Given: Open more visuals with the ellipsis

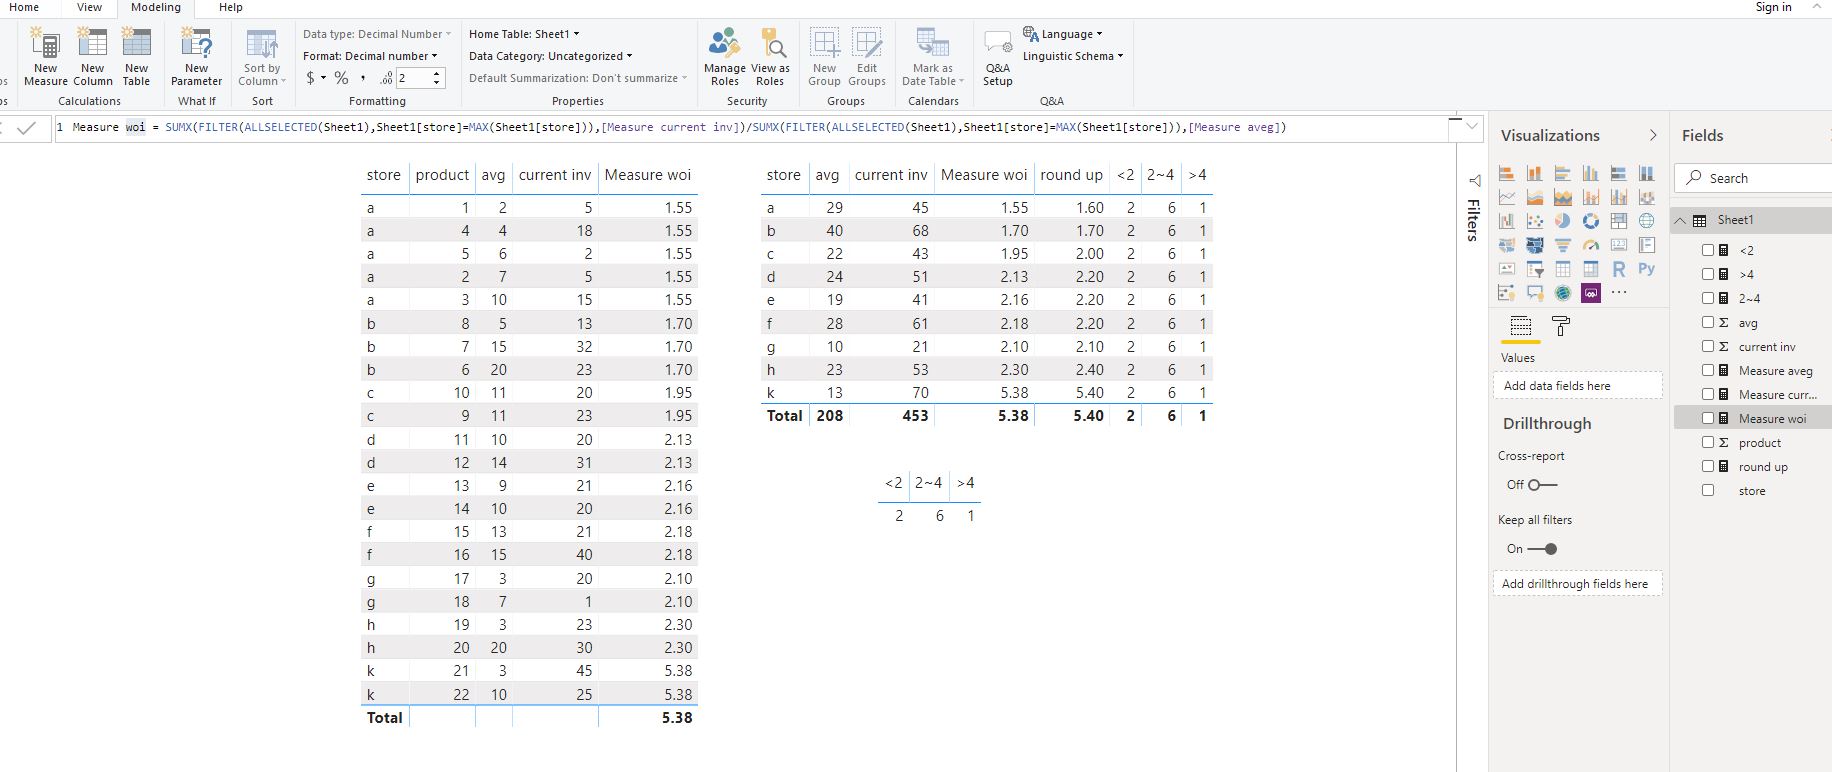Looking at the screenshot, I should [1619, 293].
